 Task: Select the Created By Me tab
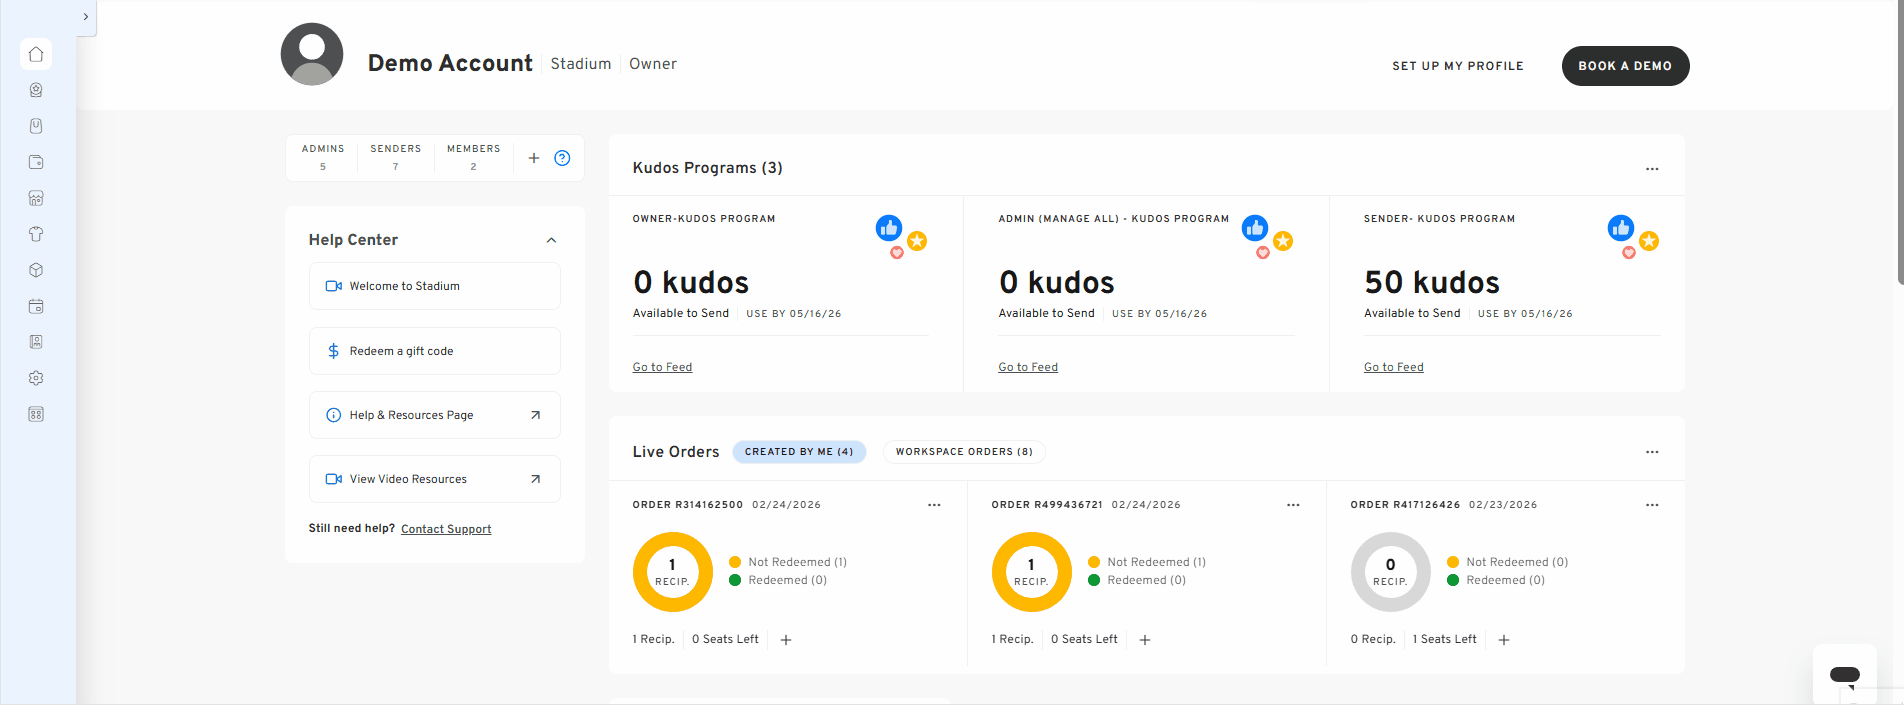pyautogui.click(x=799, y=452)
